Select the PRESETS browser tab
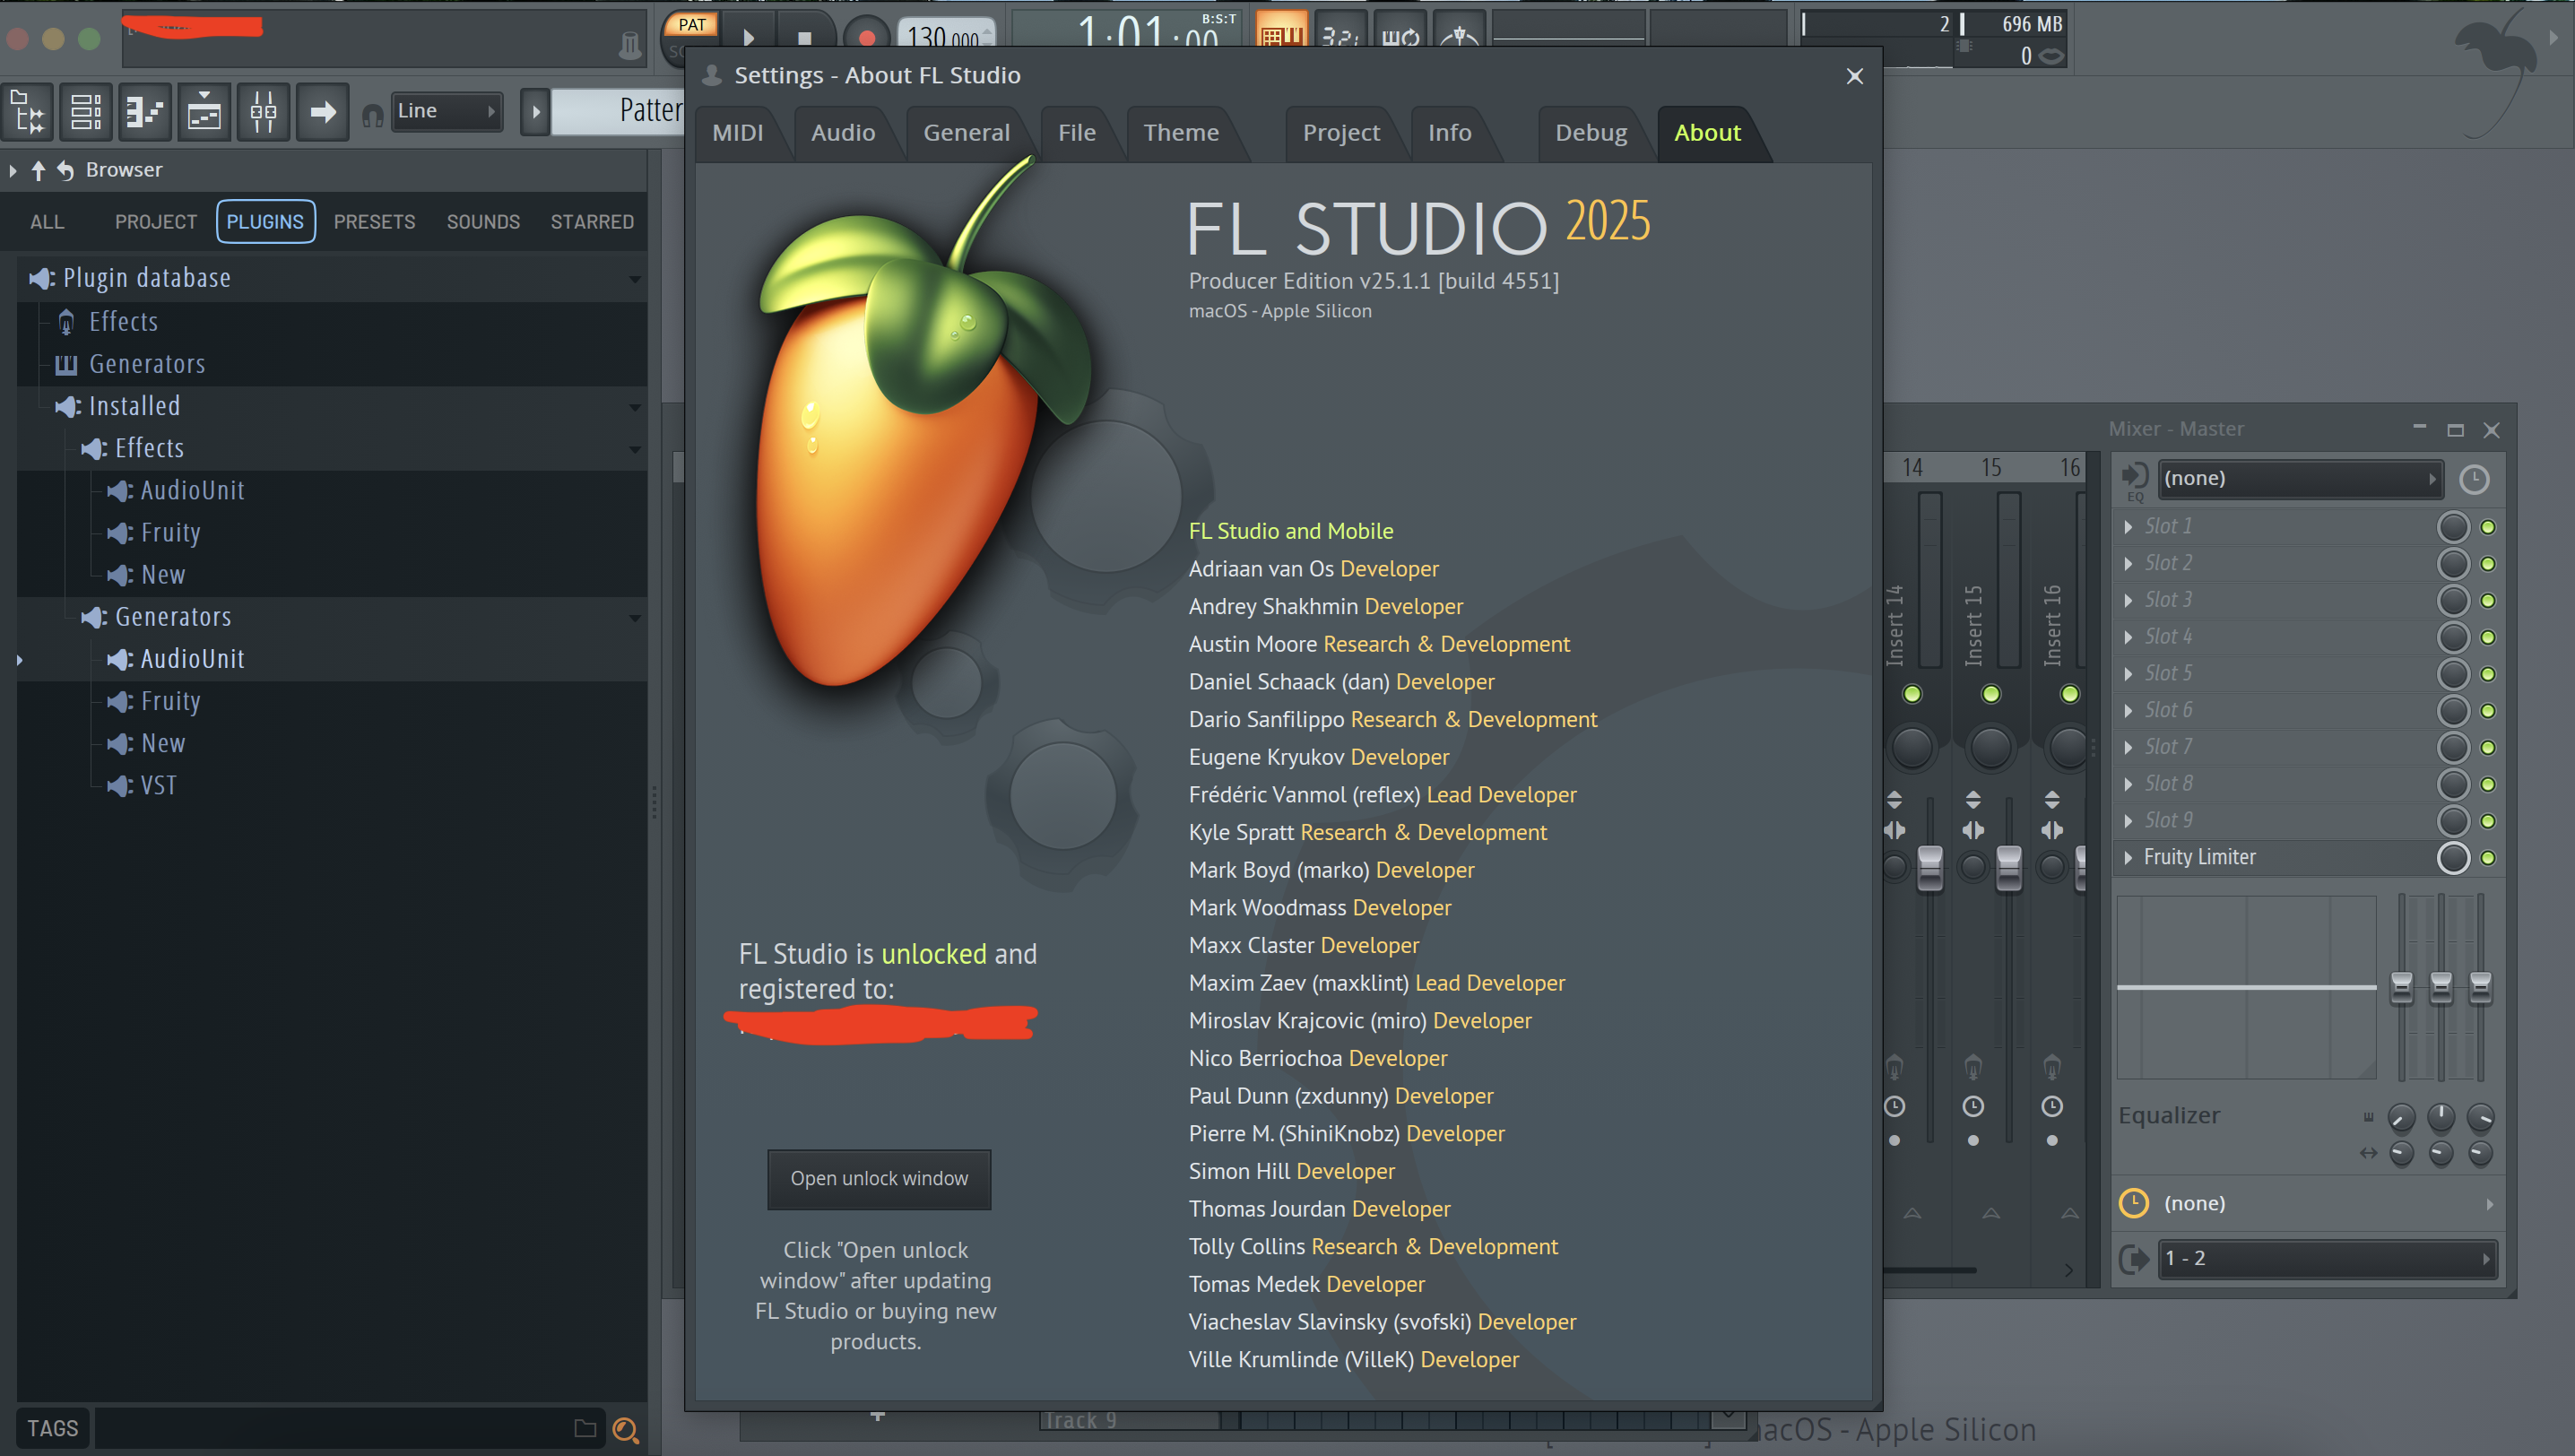Viewport: 2575px width, 1456px height. (374, 222)
